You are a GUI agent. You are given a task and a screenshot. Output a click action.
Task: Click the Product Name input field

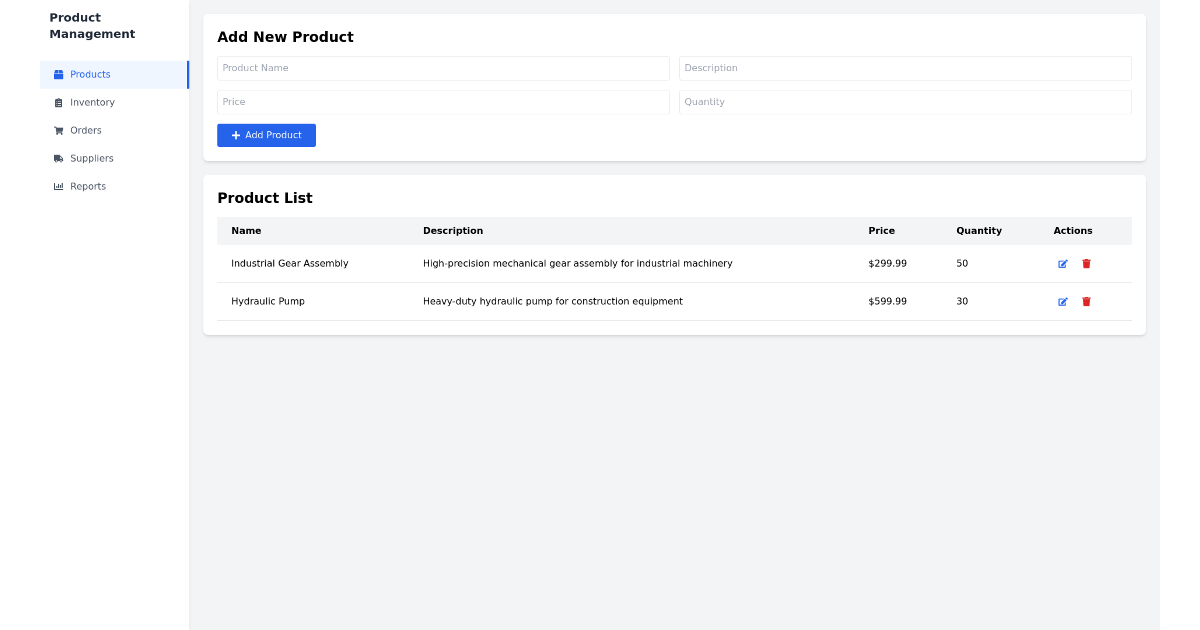[x=443, y=68]
